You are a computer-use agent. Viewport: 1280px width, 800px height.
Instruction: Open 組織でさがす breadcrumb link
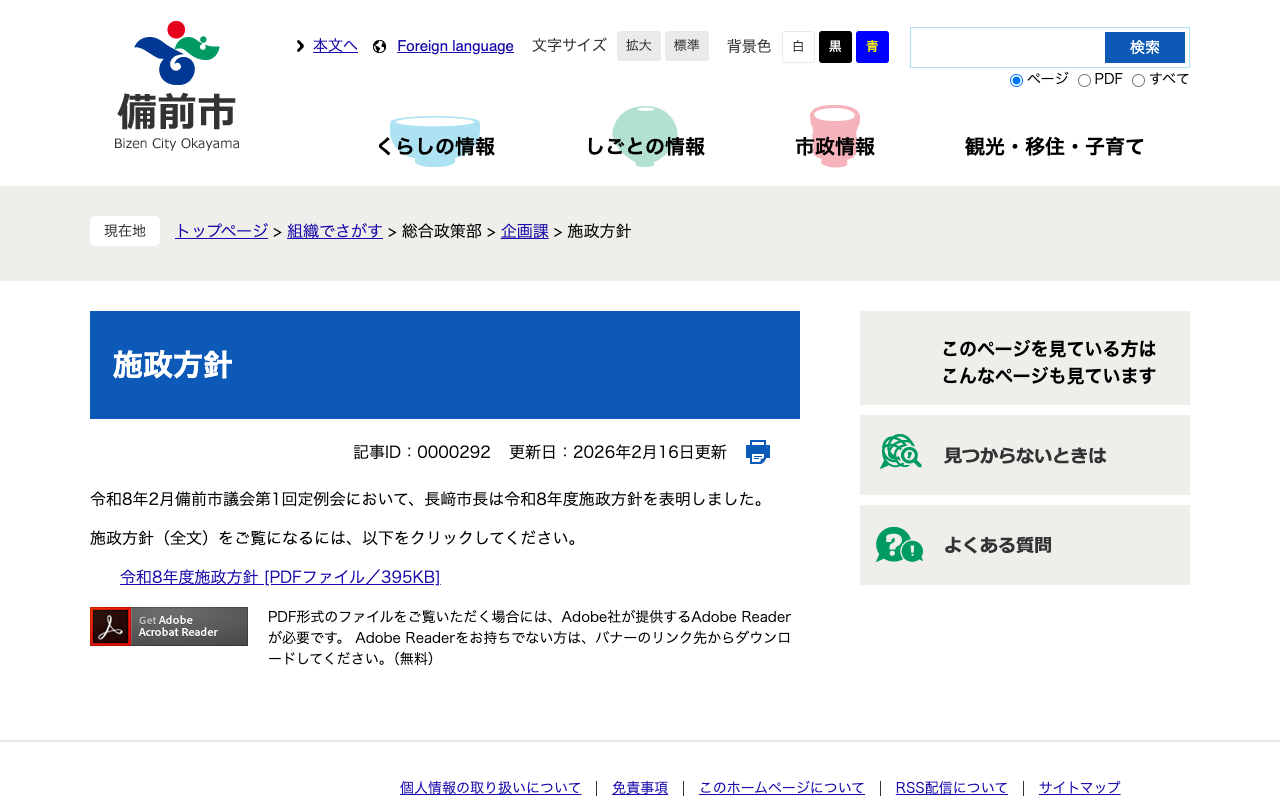pos(335,231)
